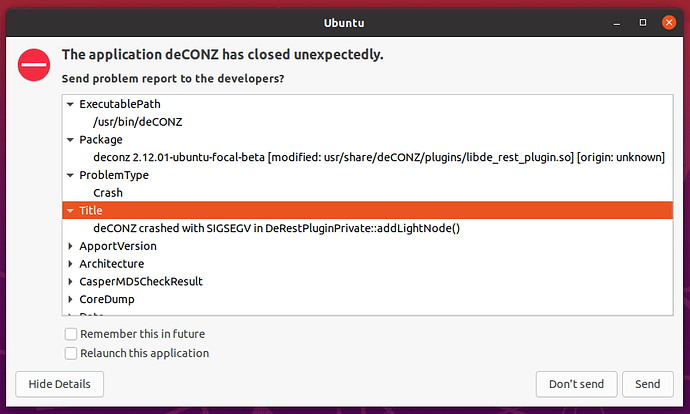This screenshot has height=414, width=690.
Task: Enable Remember this in future
Action: [x=71, y=334]
